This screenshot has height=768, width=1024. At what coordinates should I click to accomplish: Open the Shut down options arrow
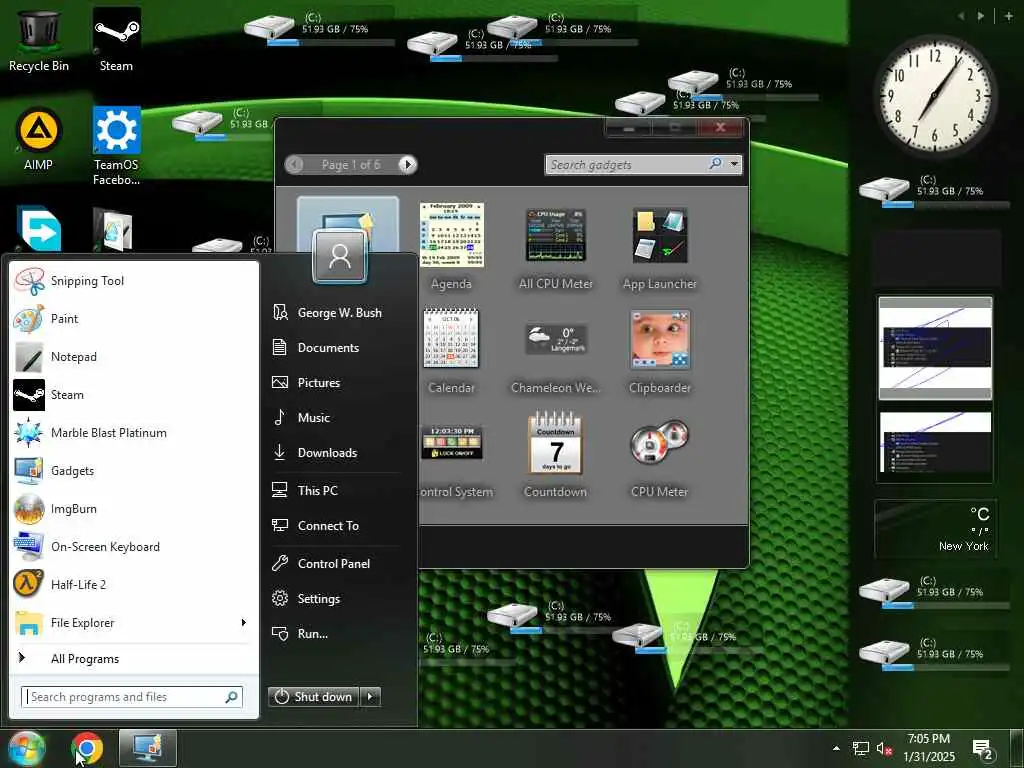click(x=370, y=697)
